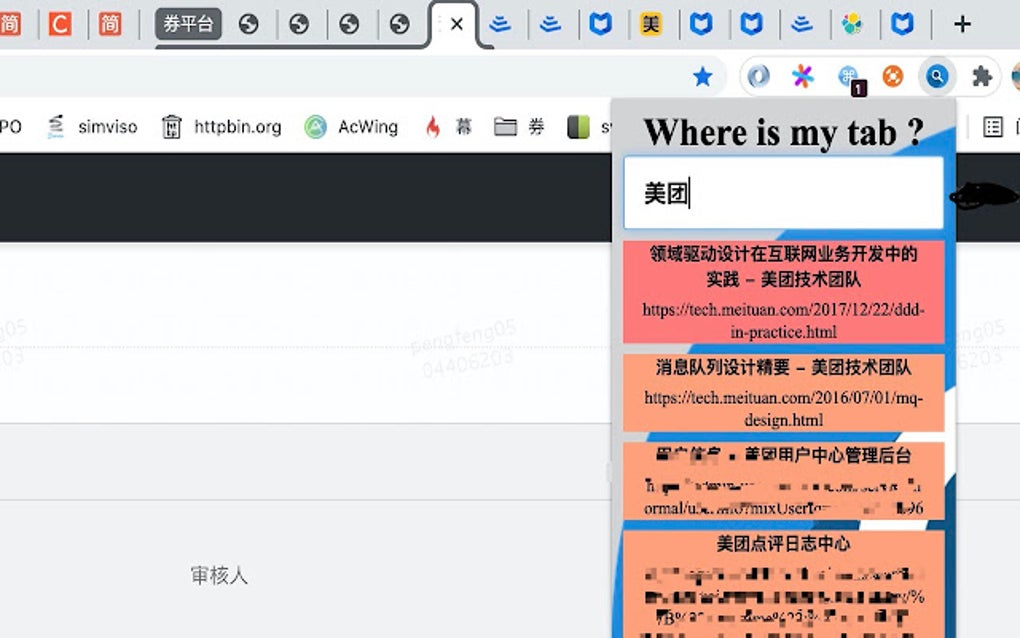
Task: Click the silver ring extension icon
Action: (758, 75)
